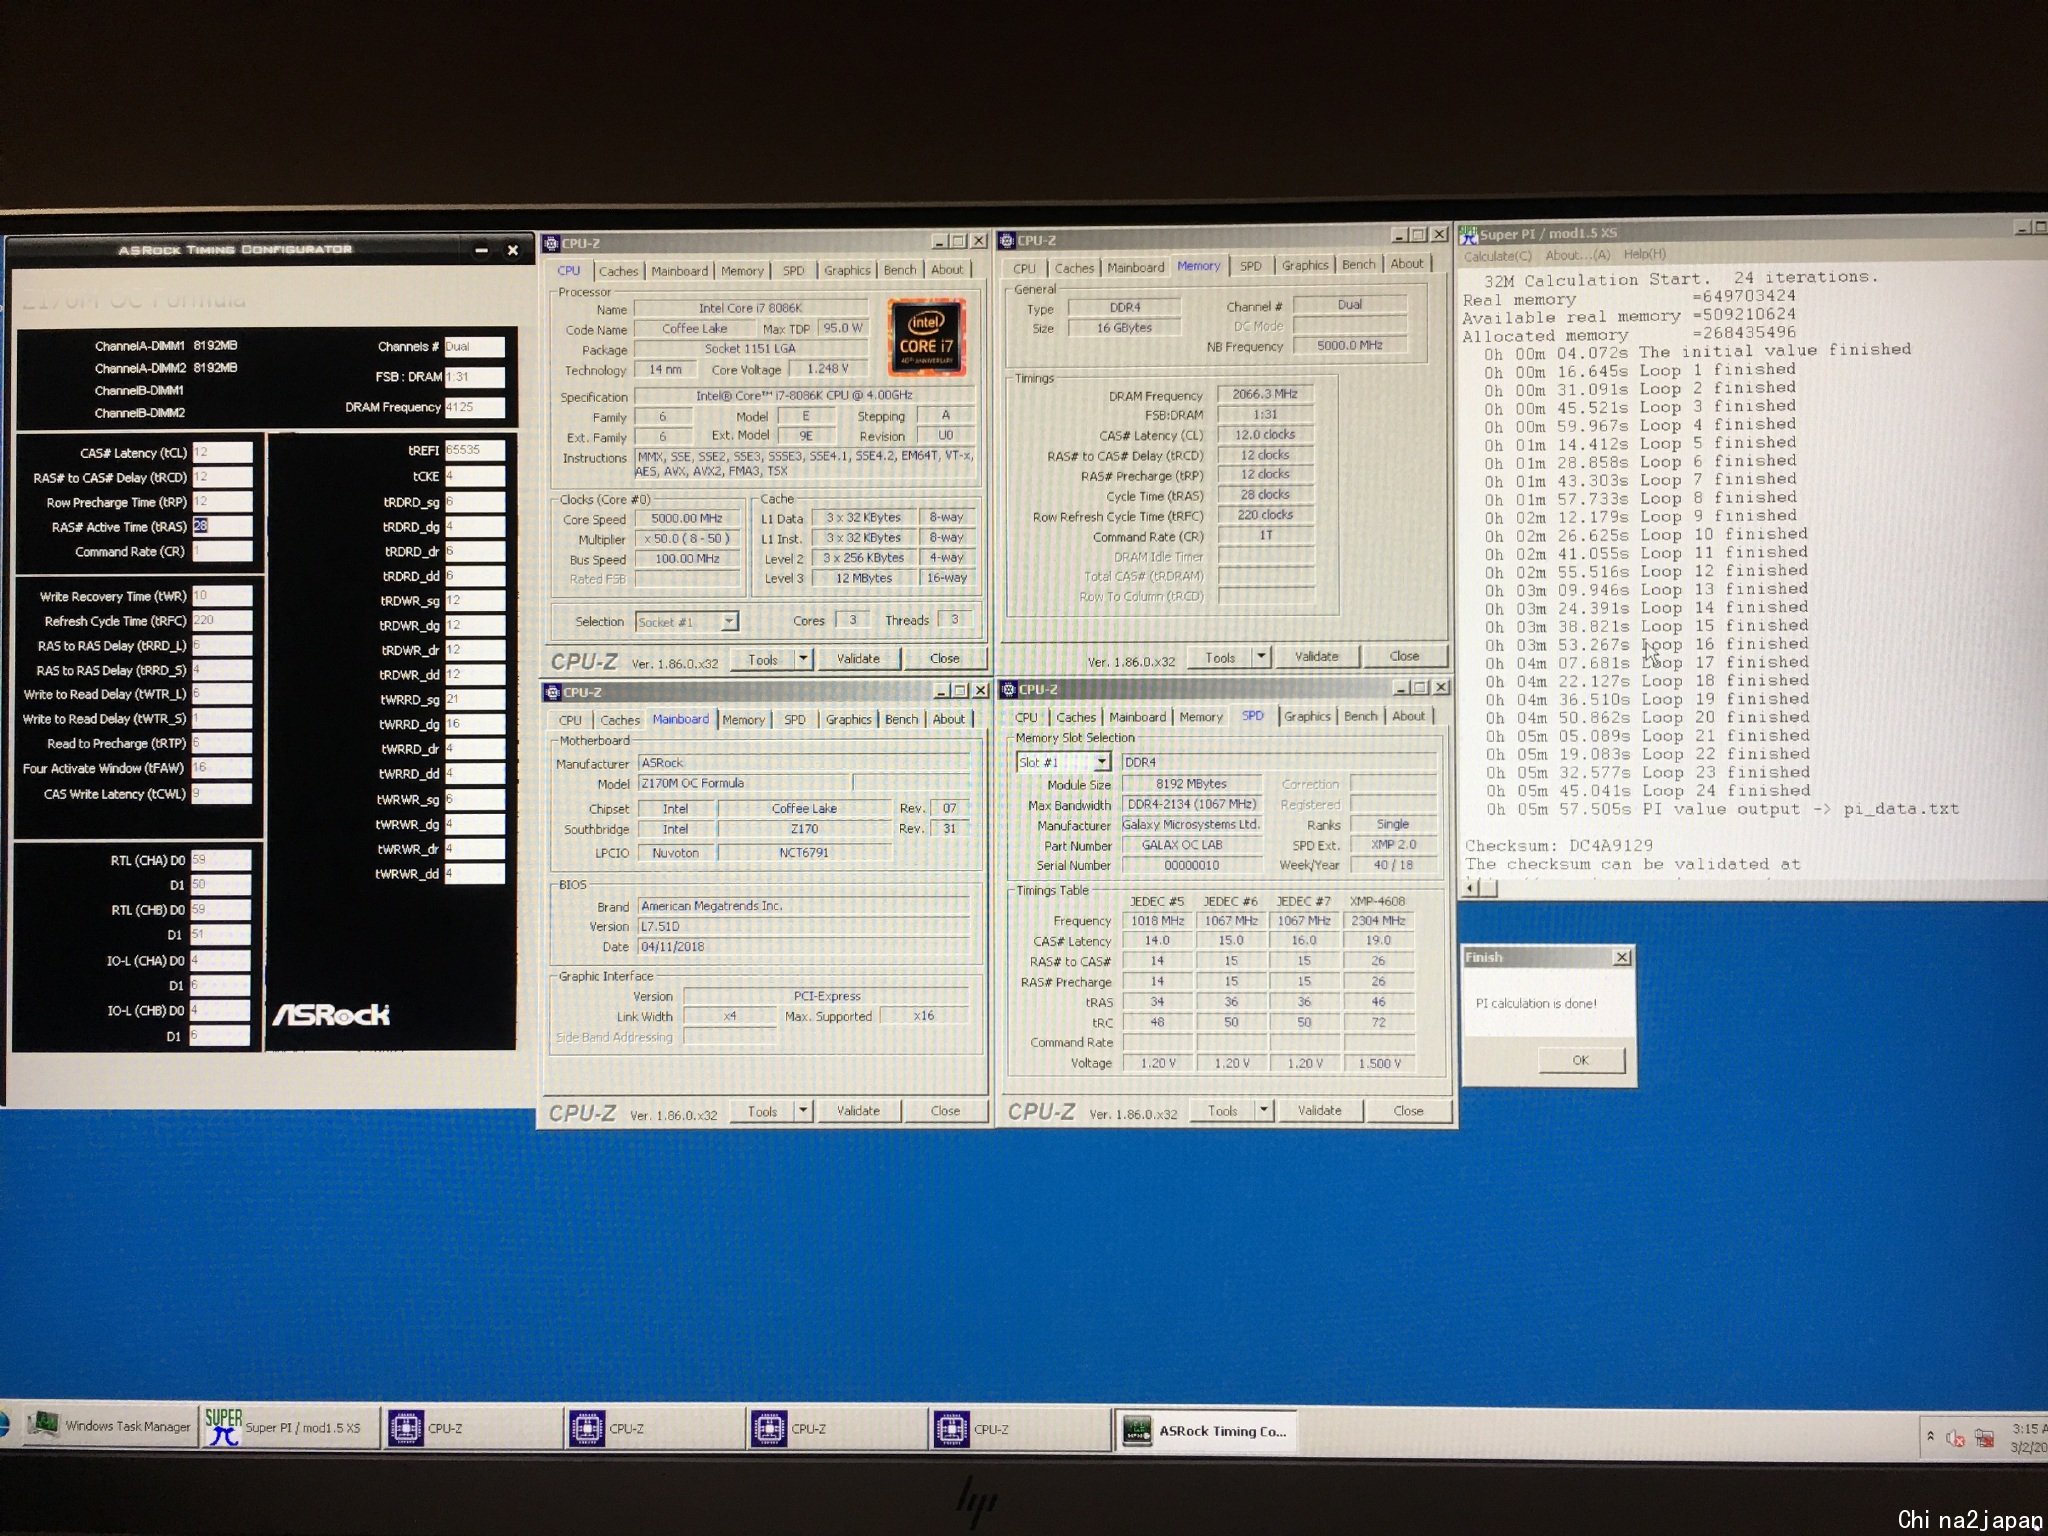Open Help menu in Super PI
Screen dimensions: 2048x1536
pos(1644,254)
